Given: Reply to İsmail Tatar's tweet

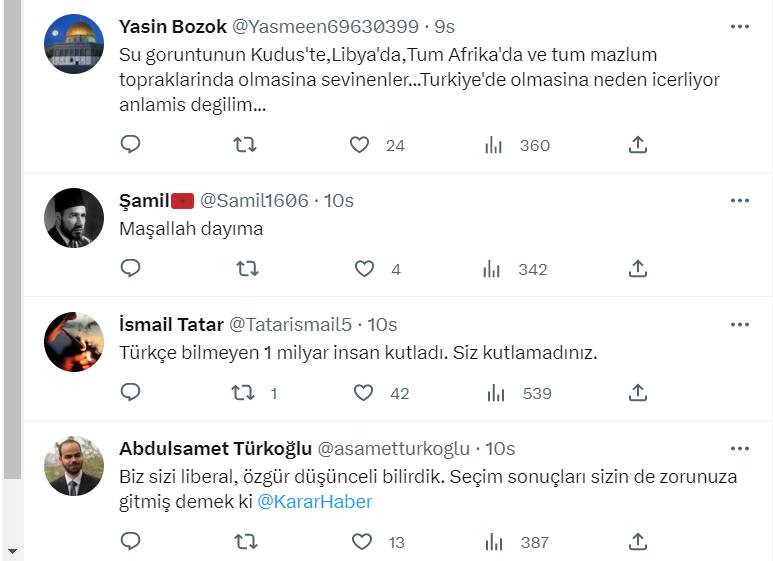Looking at the screenshot, I should click(x=131, y=393).
